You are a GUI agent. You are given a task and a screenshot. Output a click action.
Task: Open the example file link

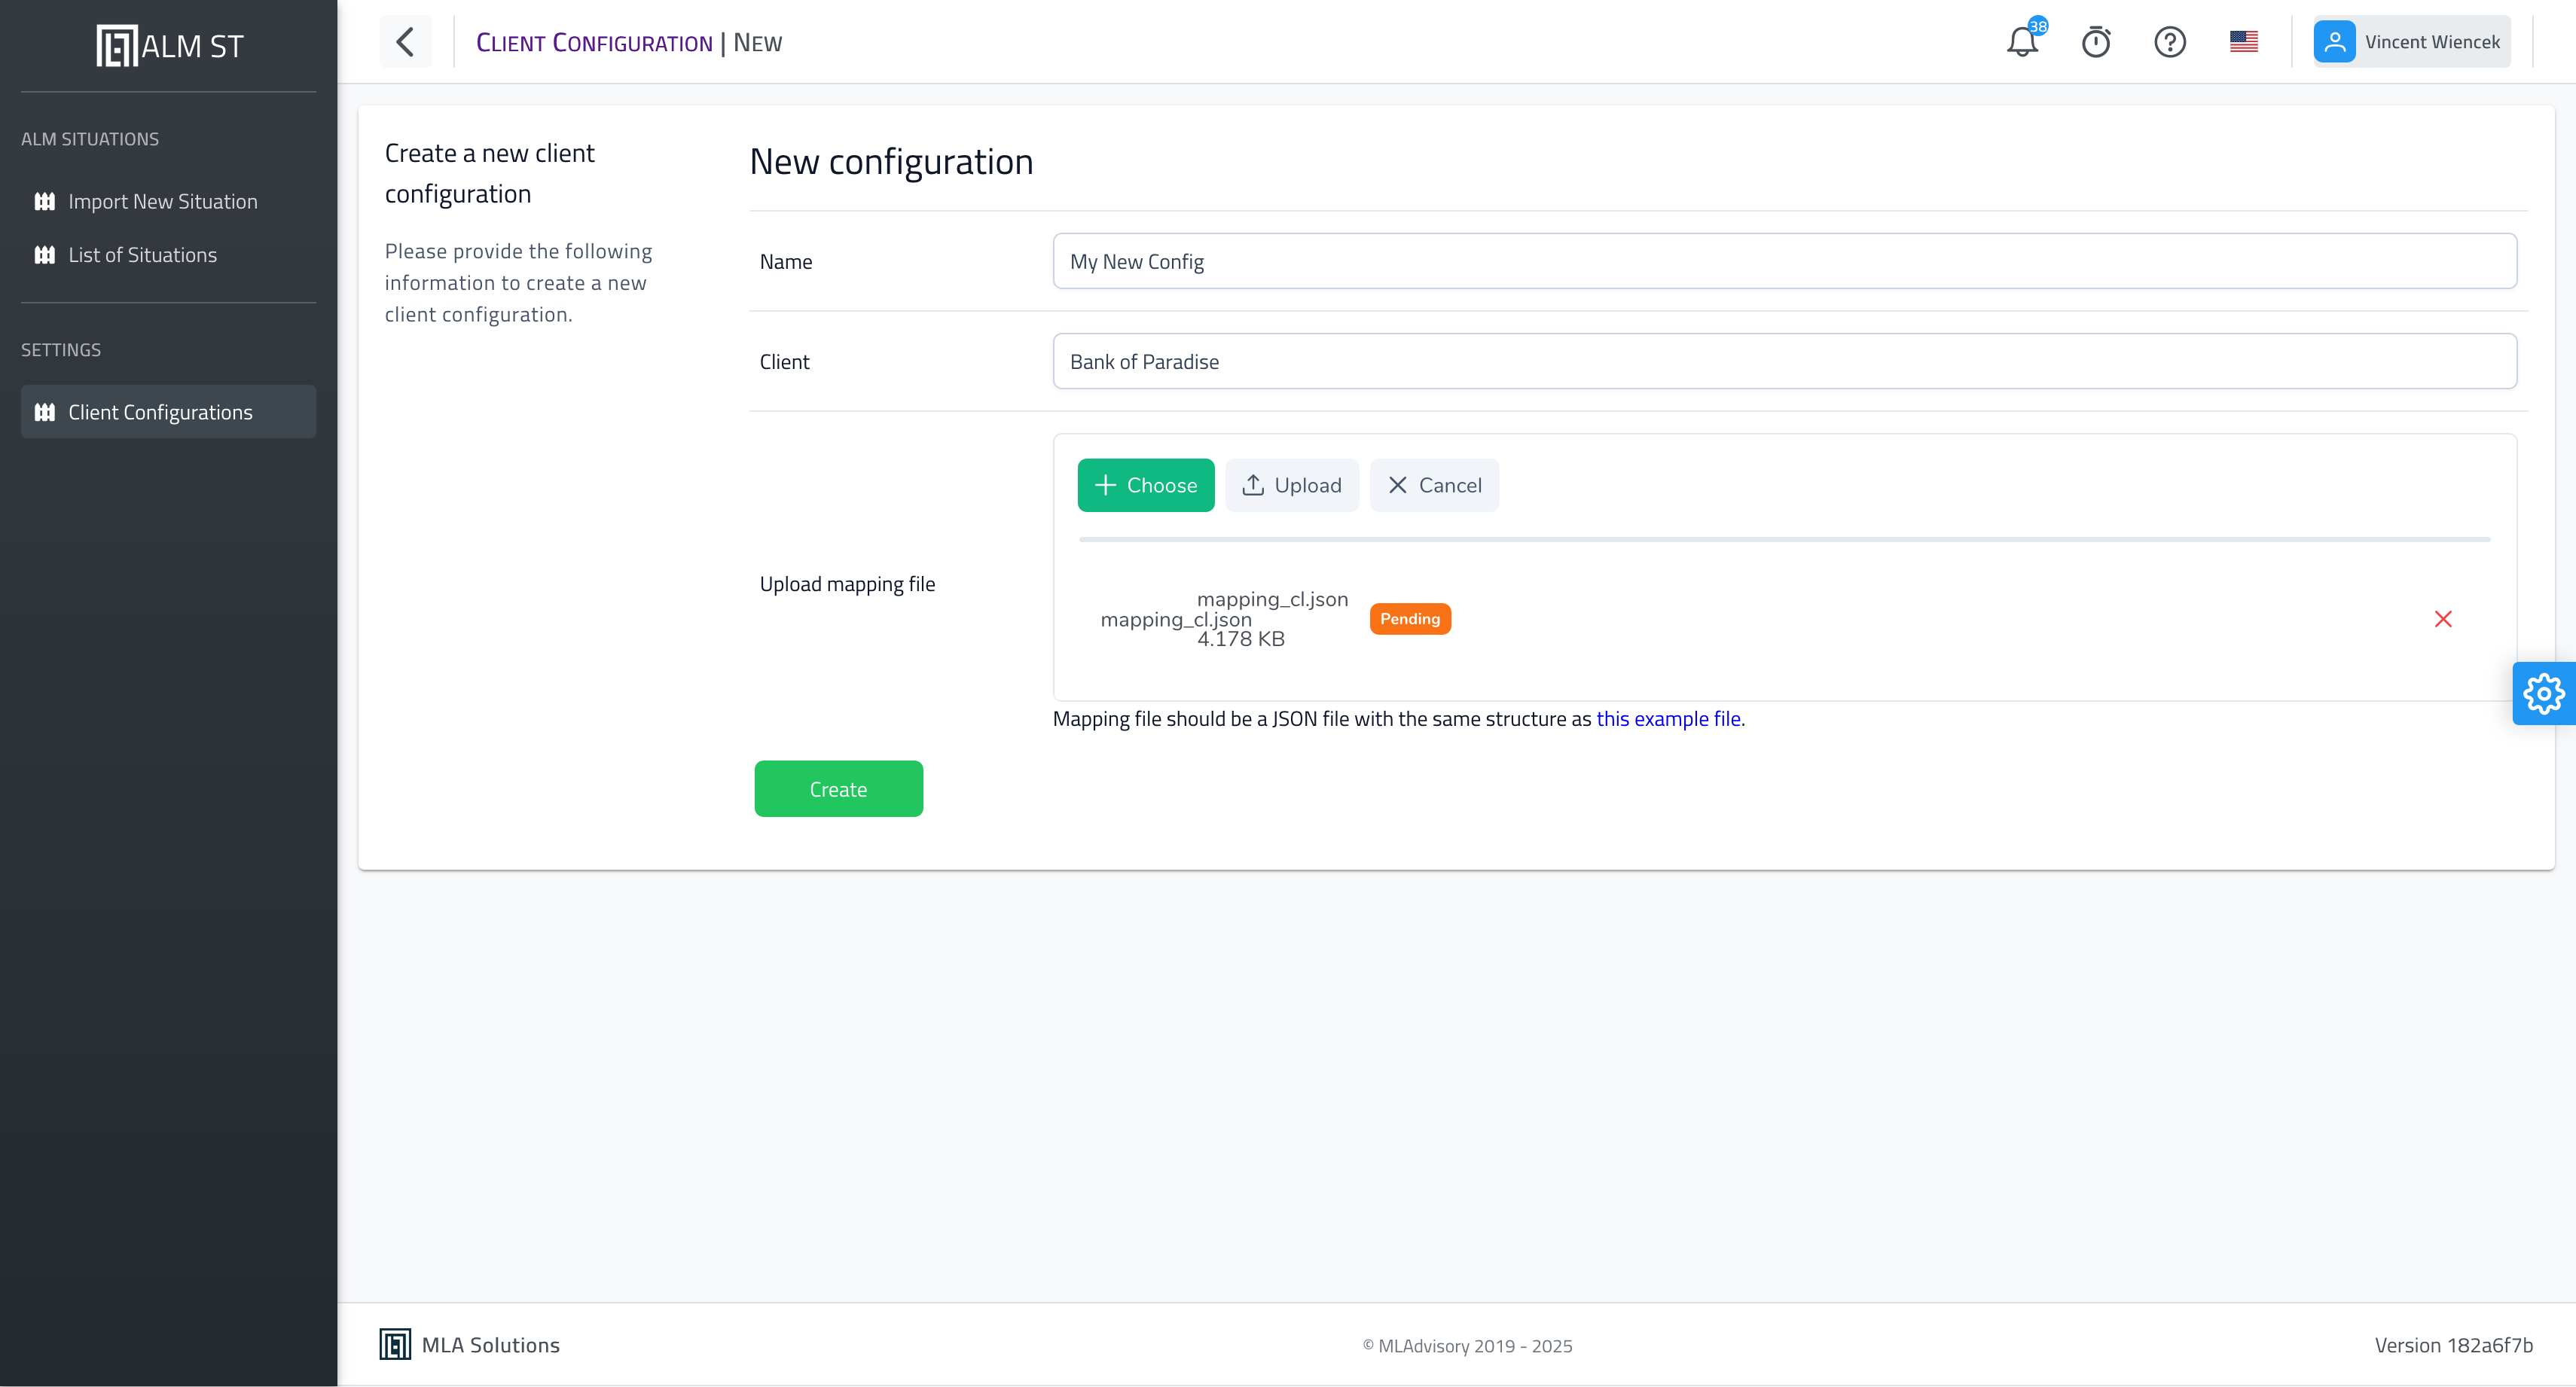click(1668, 719)
